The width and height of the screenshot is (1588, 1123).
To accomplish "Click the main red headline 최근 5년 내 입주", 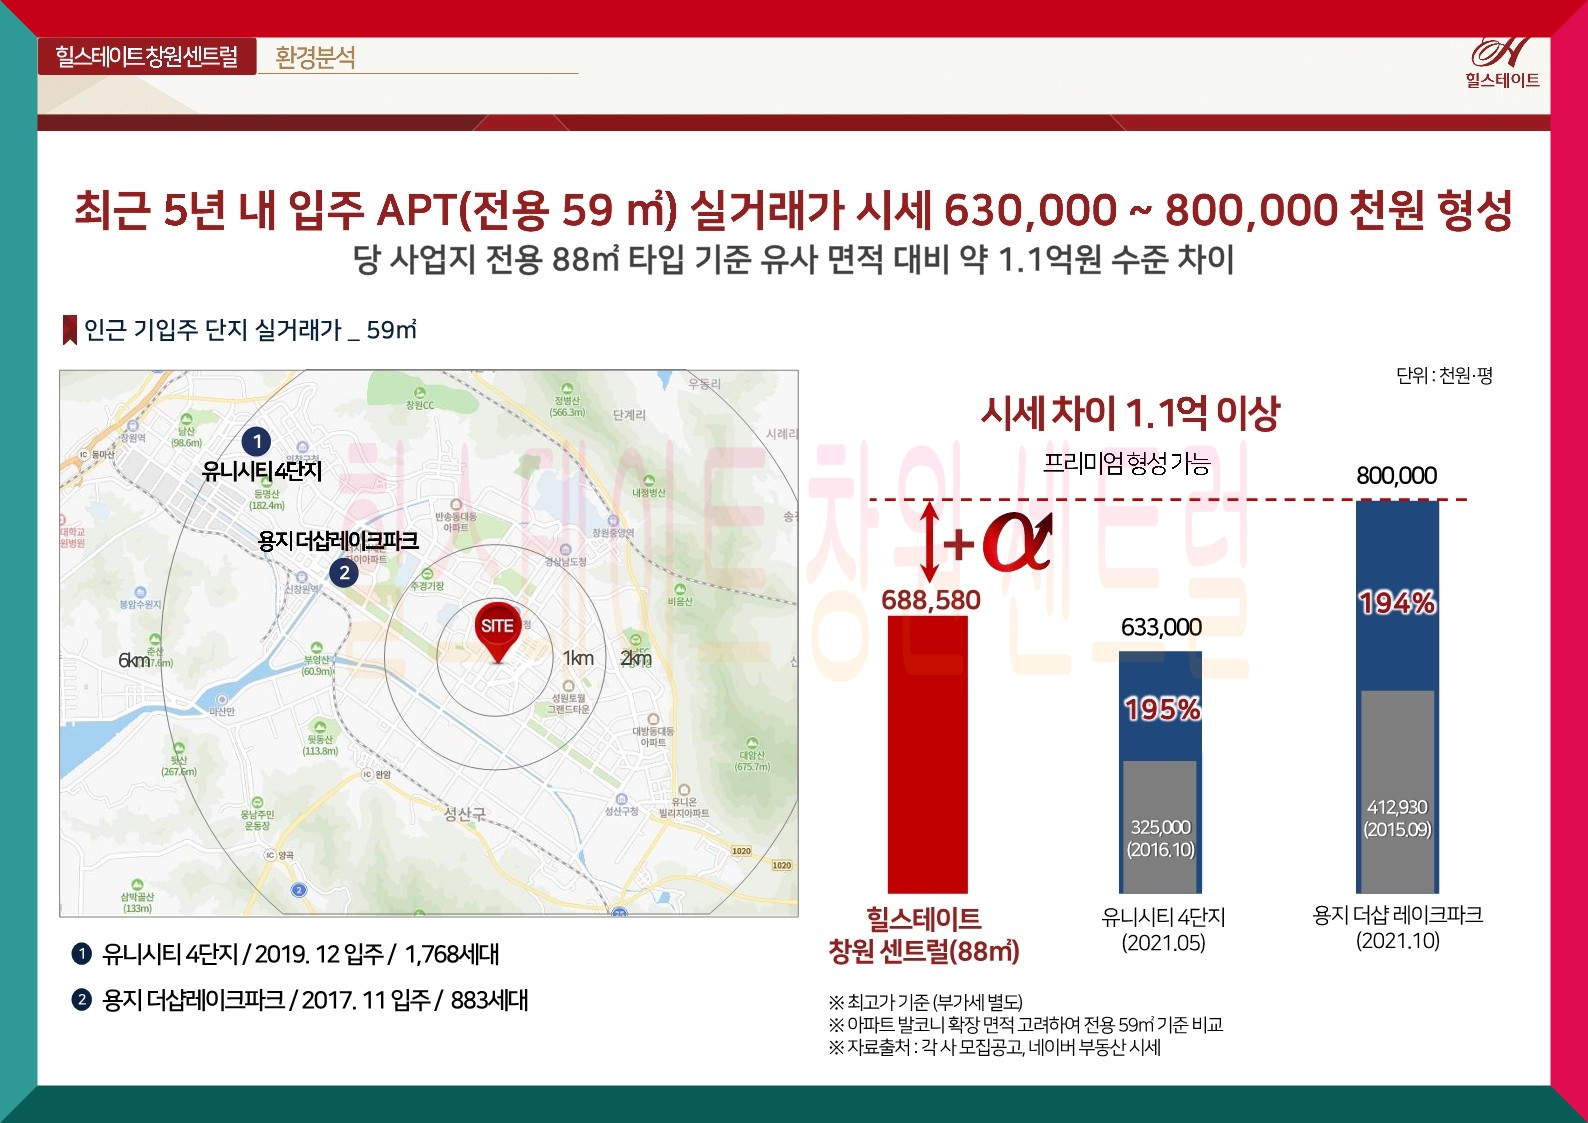I will tap(794, 210).
